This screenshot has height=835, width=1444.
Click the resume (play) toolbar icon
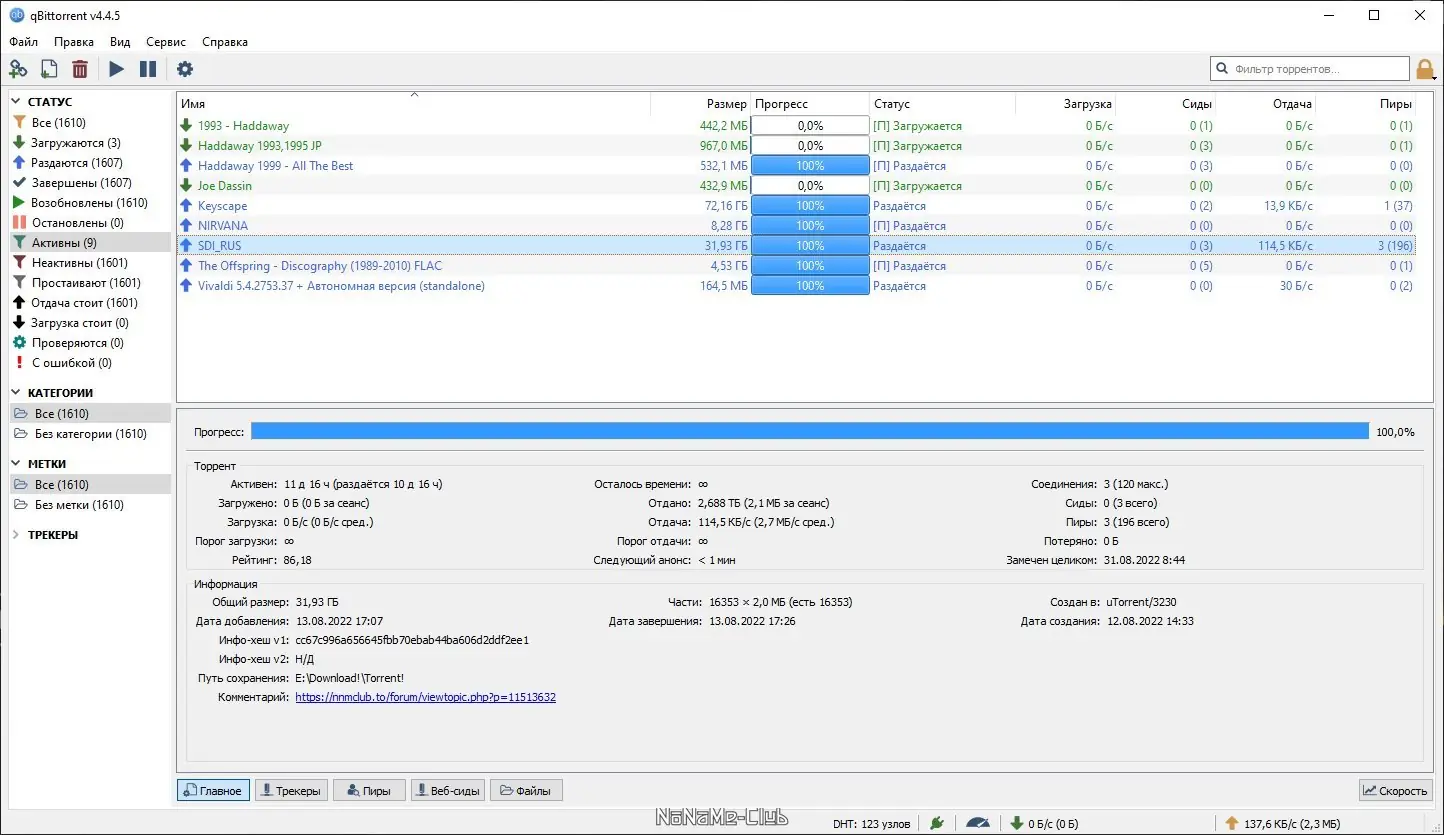117,69
